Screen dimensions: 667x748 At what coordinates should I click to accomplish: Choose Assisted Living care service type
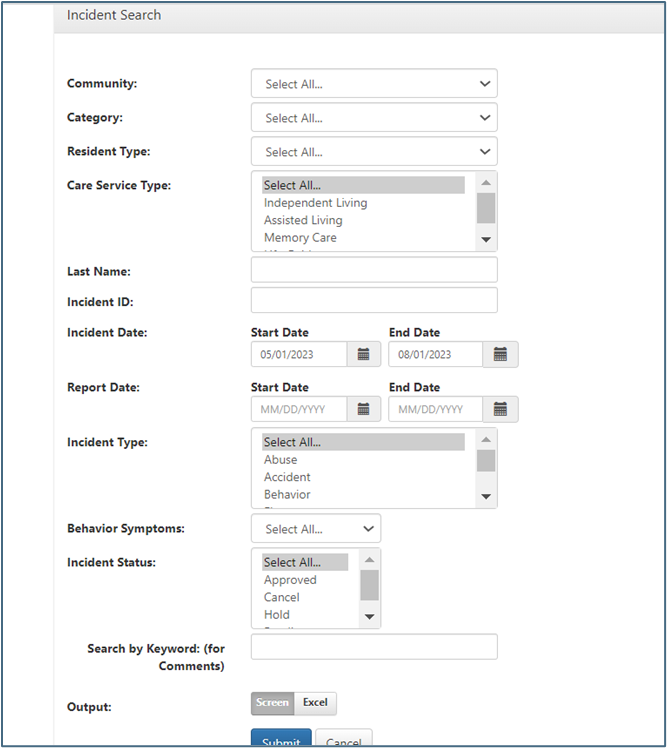click(363, 220)
